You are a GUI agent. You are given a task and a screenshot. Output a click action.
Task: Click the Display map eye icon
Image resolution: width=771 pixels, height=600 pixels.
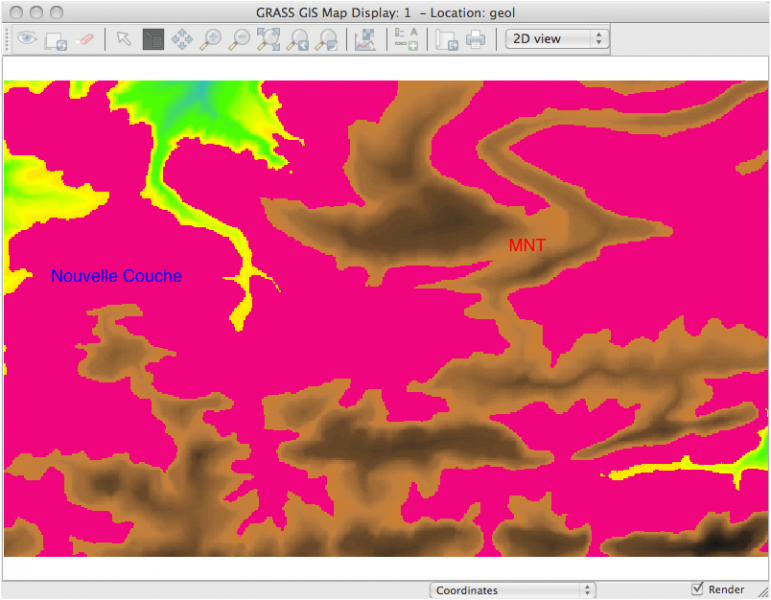(27, 39)
